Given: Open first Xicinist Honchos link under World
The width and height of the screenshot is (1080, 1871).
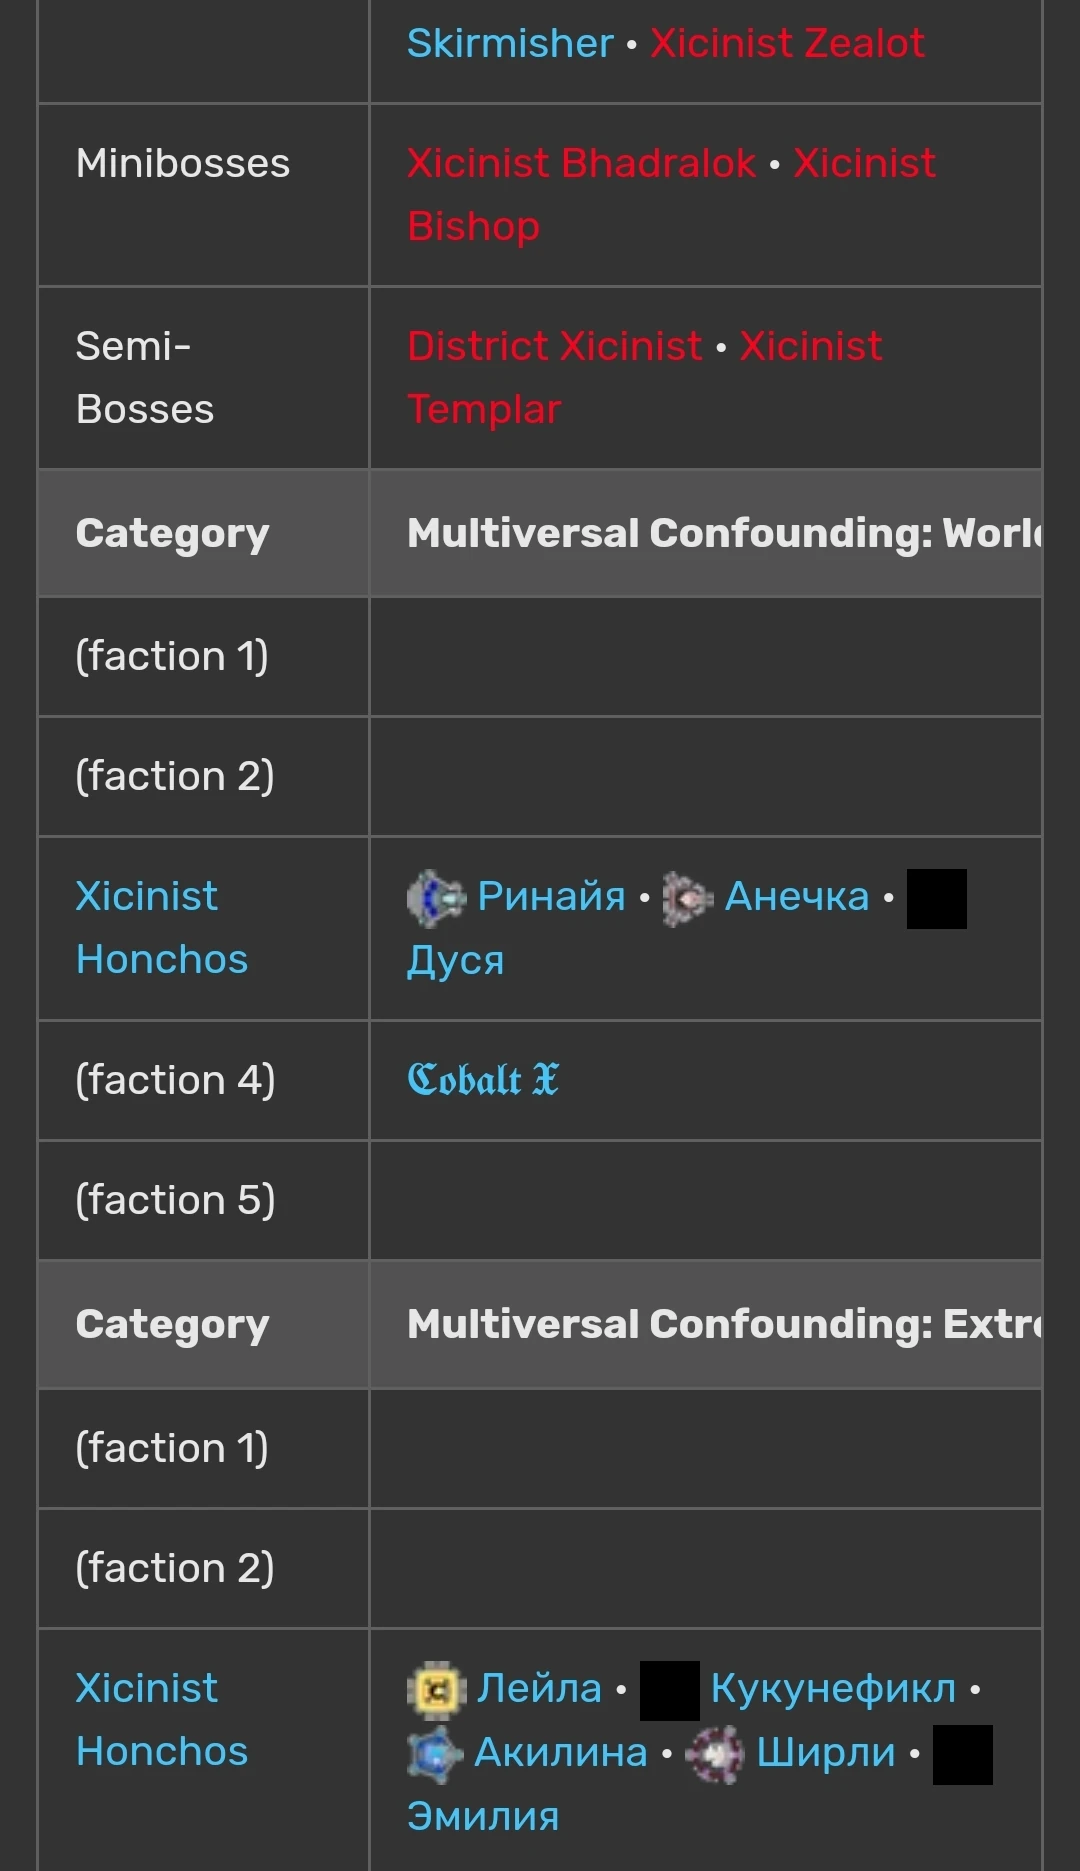Looking at the screenshot, I should coord(161,927).
